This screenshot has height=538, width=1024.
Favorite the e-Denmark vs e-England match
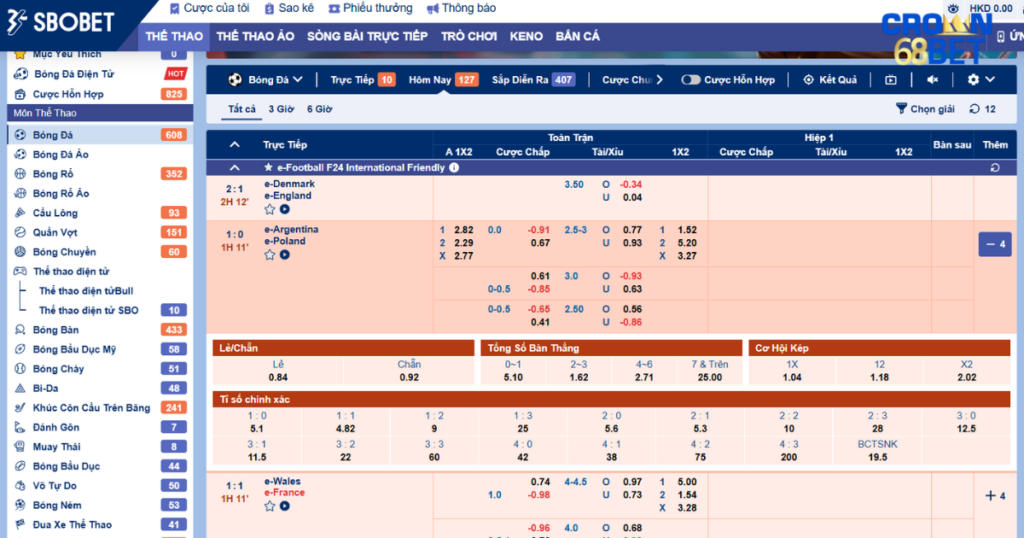click(x=270, y=209)
